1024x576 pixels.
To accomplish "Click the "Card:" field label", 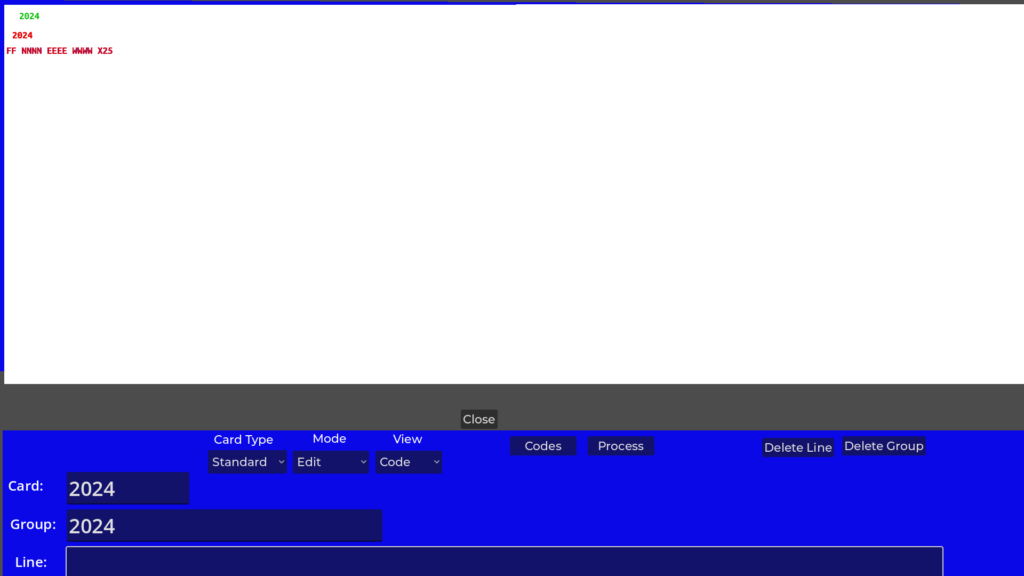I will pos(26,486).
